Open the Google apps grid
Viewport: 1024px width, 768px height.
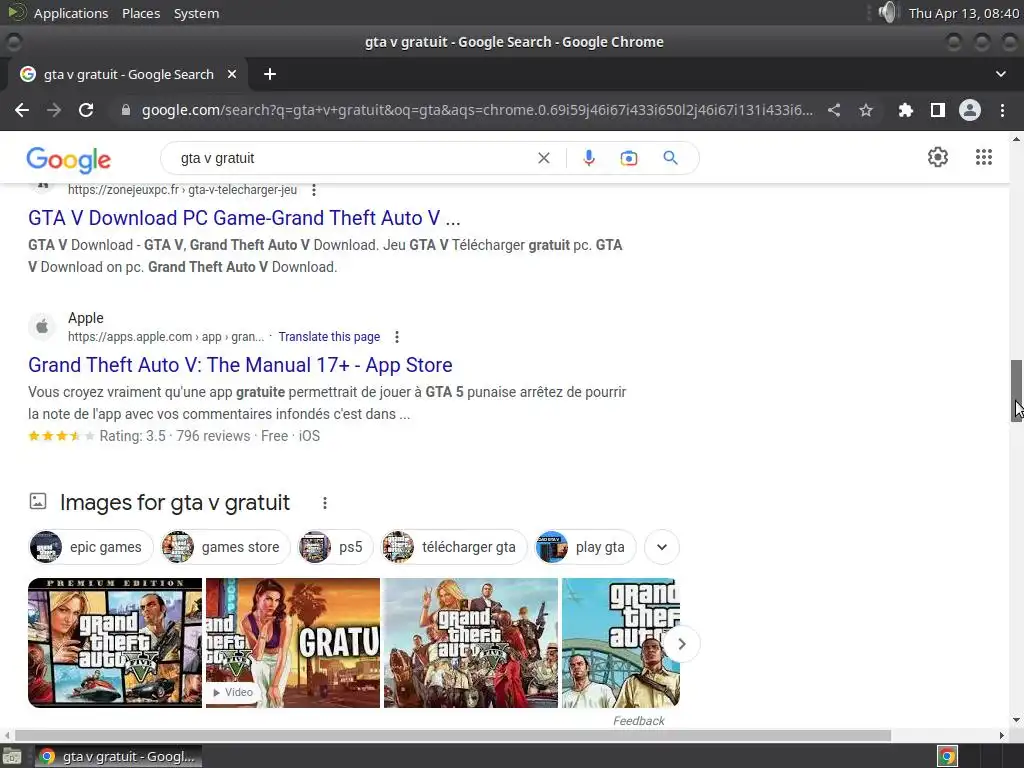tap(984, 157)
